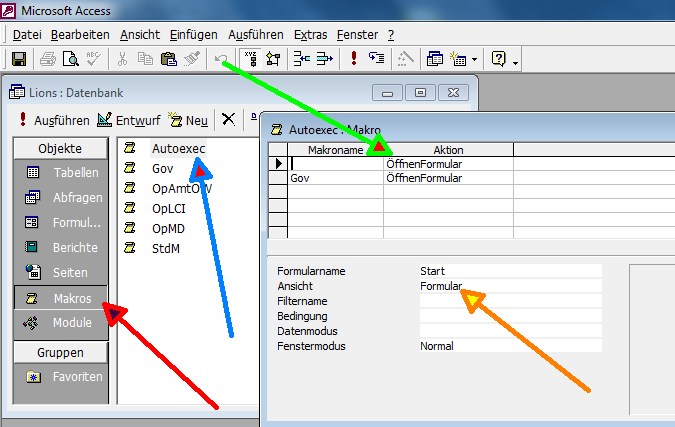Select Seiten in the Objects bar

[x=61, y=272]
